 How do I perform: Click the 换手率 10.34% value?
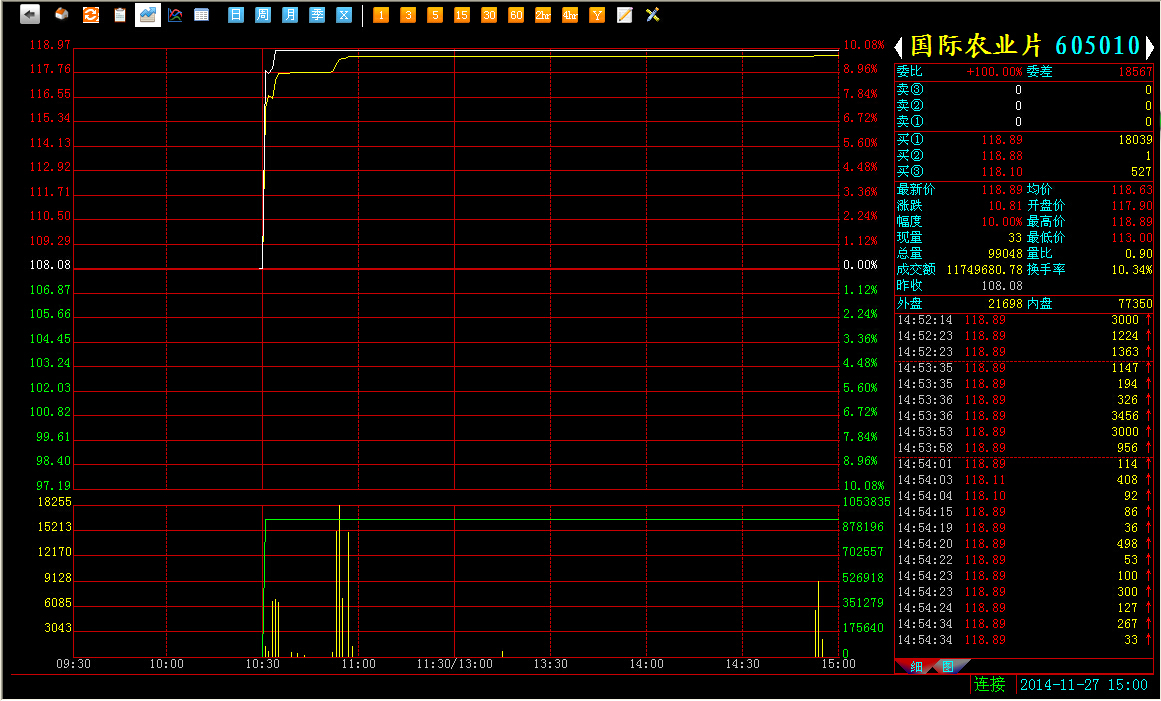click(x=1132, y=269)
